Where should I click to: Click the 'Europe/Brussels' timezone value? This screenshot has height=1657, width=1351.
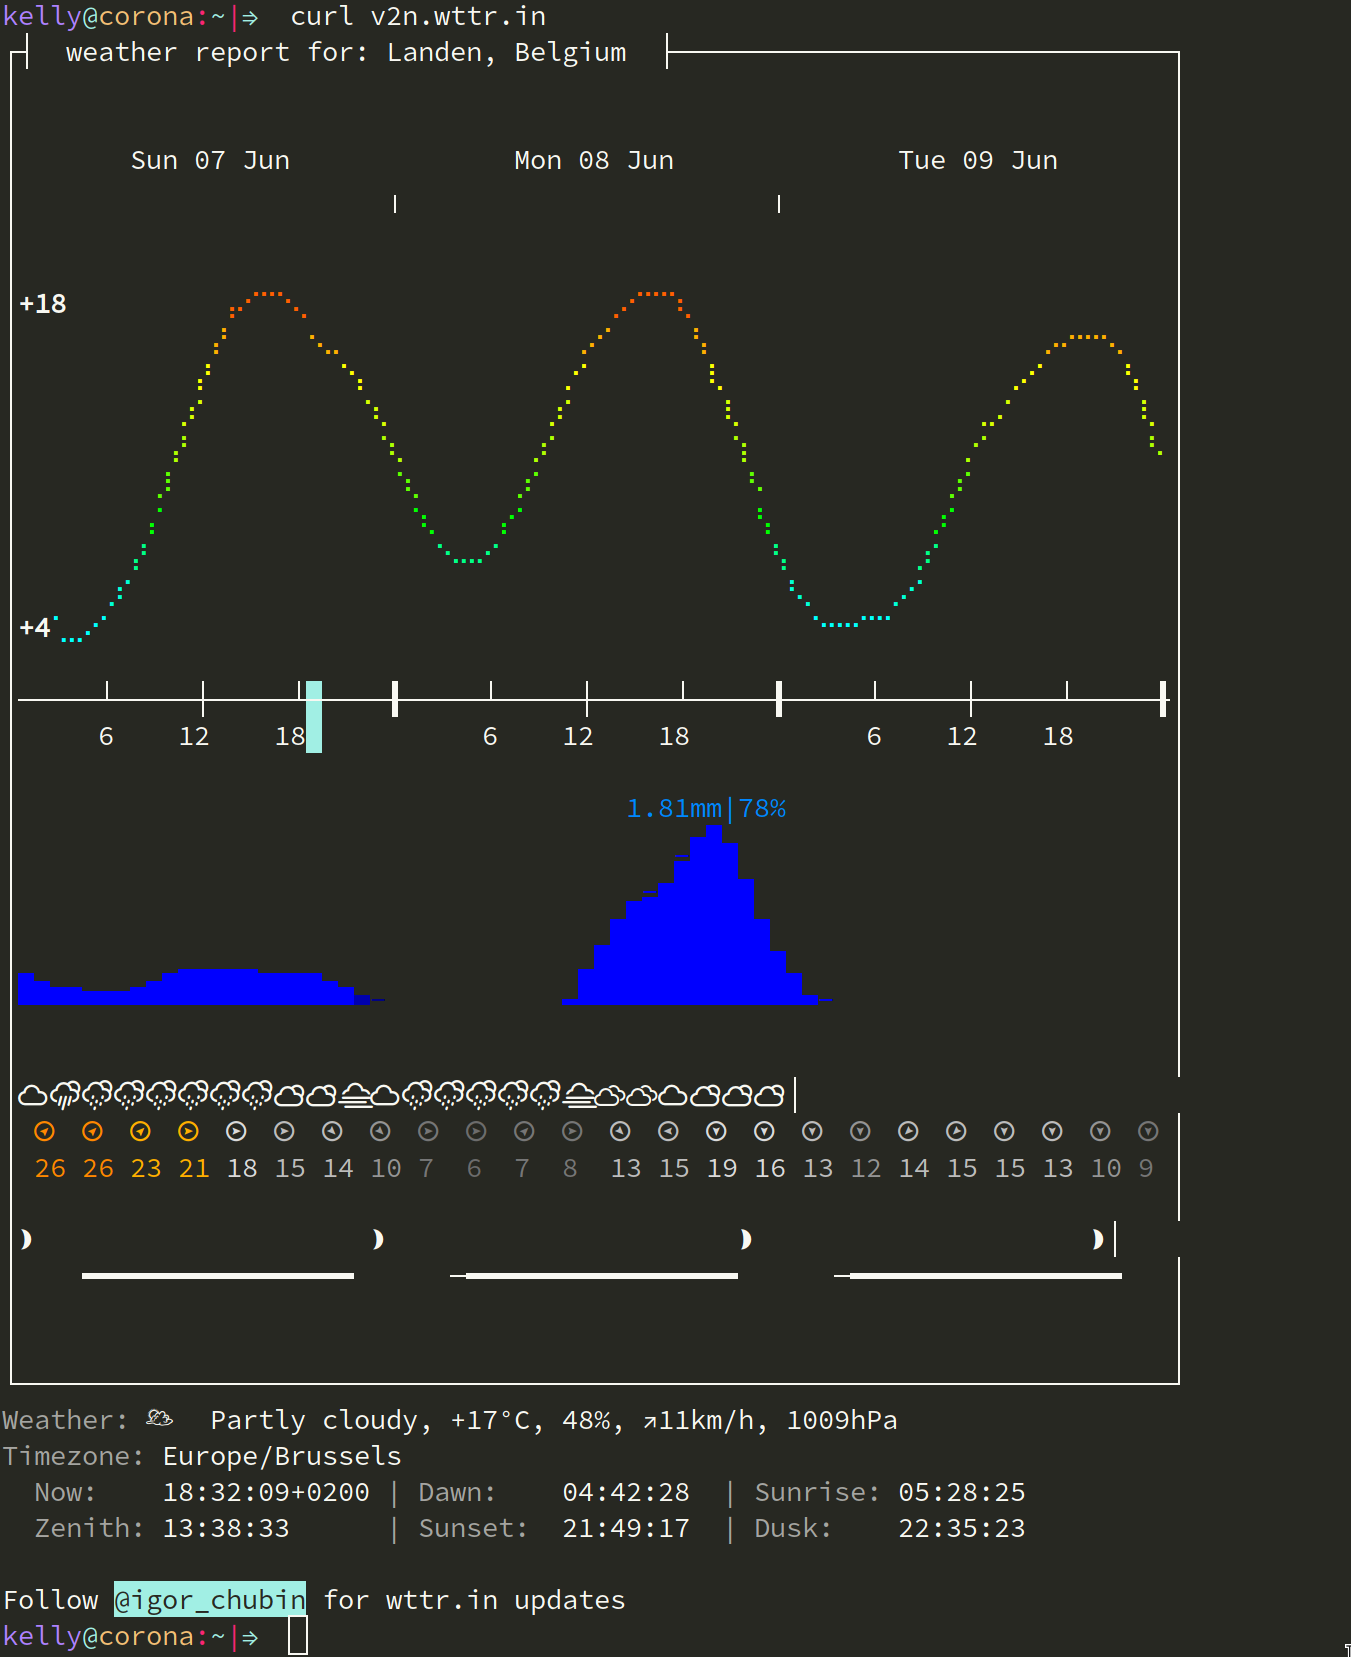282,1456
